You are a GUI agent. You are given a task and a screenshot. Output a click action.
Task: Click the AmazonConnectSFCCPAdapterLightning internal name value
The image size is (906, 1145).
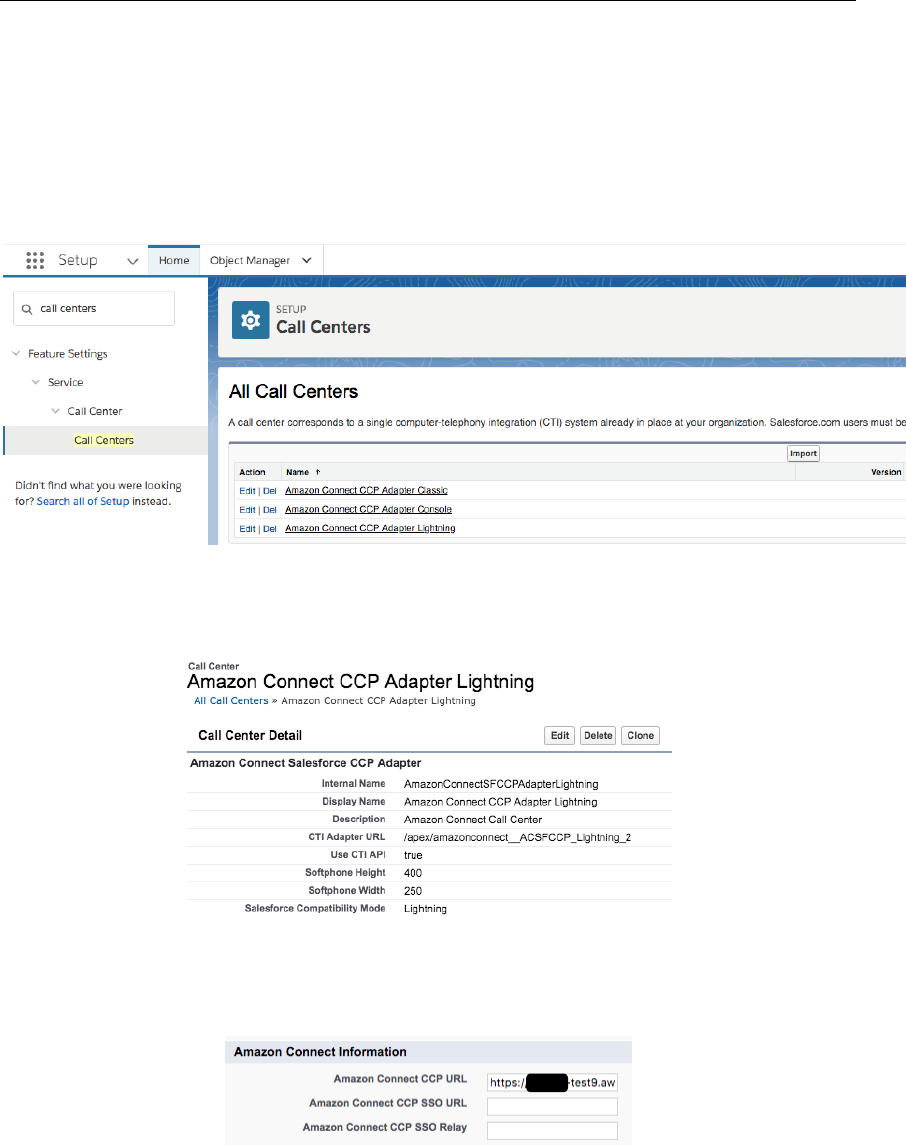click(x=501, y=784)
